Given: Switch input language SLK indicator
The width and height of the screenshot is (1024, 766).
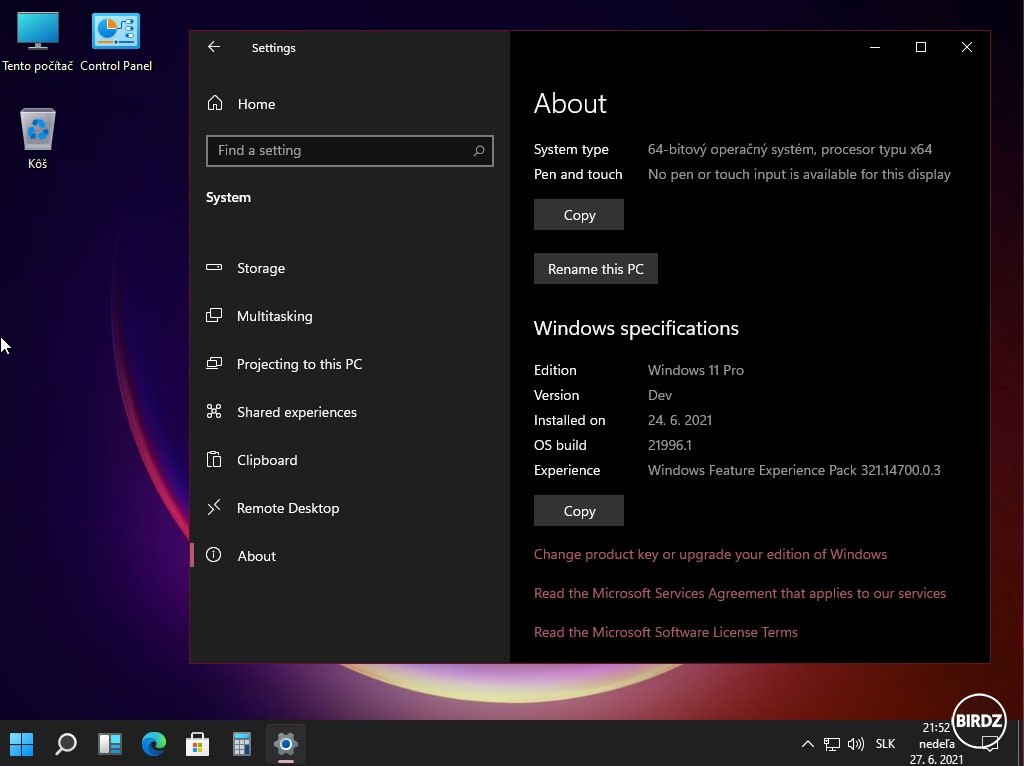Looking at the screenshot, I should (885, 744).
